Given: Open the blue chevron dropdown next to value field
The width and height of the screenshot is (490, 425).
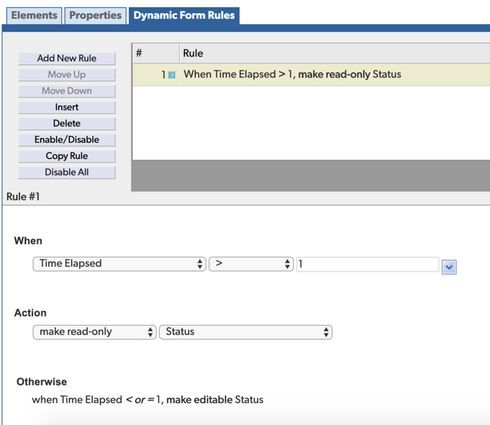Looking at the screenshot, I should click(449, 267).
